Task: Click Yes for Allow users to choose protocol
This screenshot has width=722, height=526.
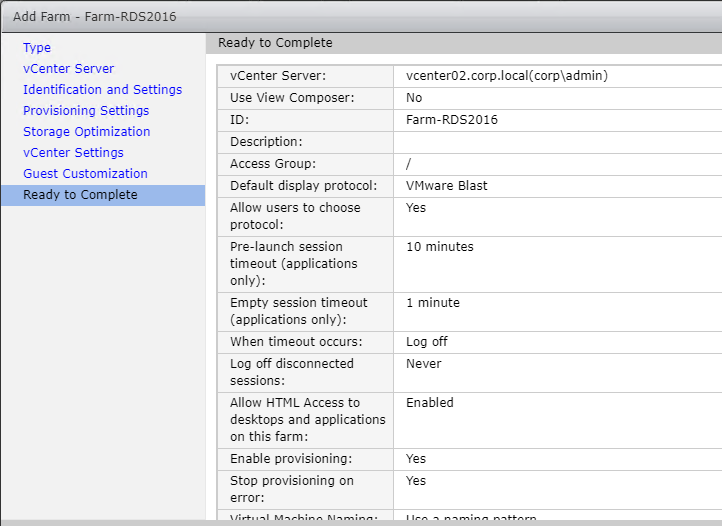Action: click(416, 208)
